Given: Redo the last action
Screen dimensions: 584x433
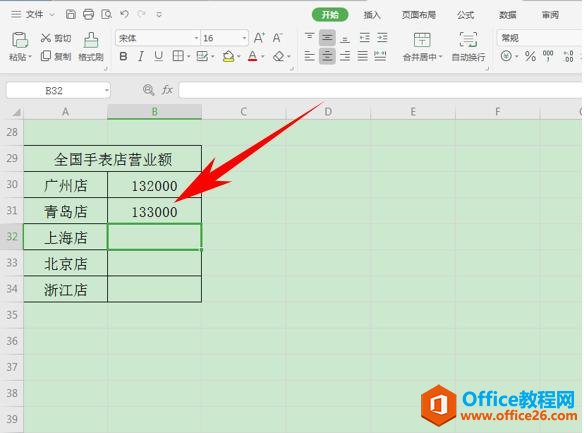Looking at the screenshot, I should click(142, 15).
